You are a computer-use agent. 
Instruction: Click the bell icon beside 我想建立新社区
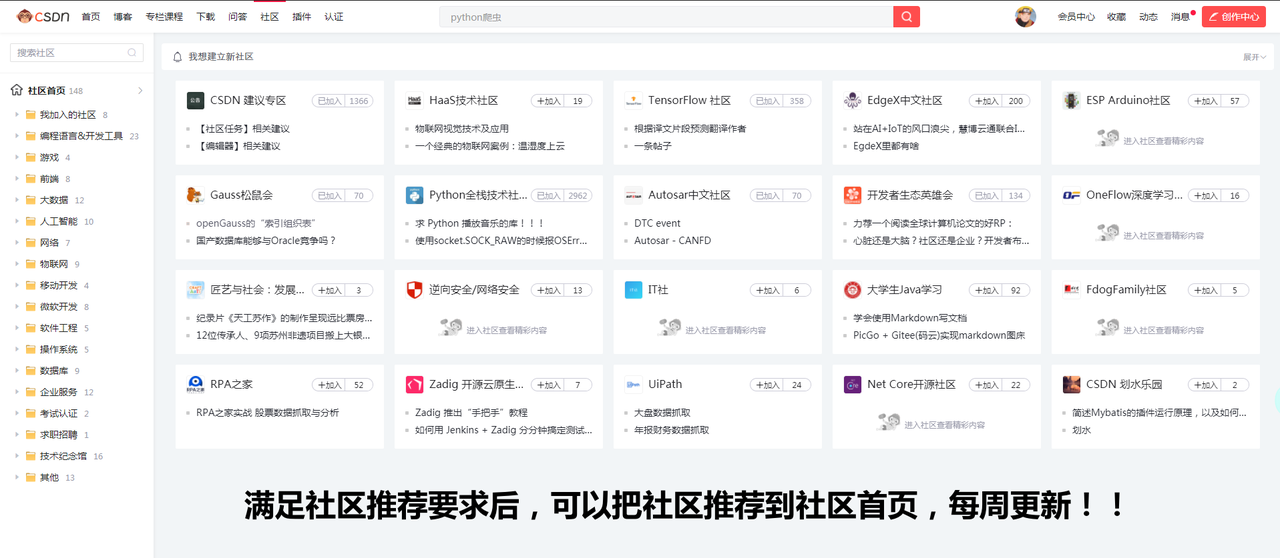(x=178, y=57)
